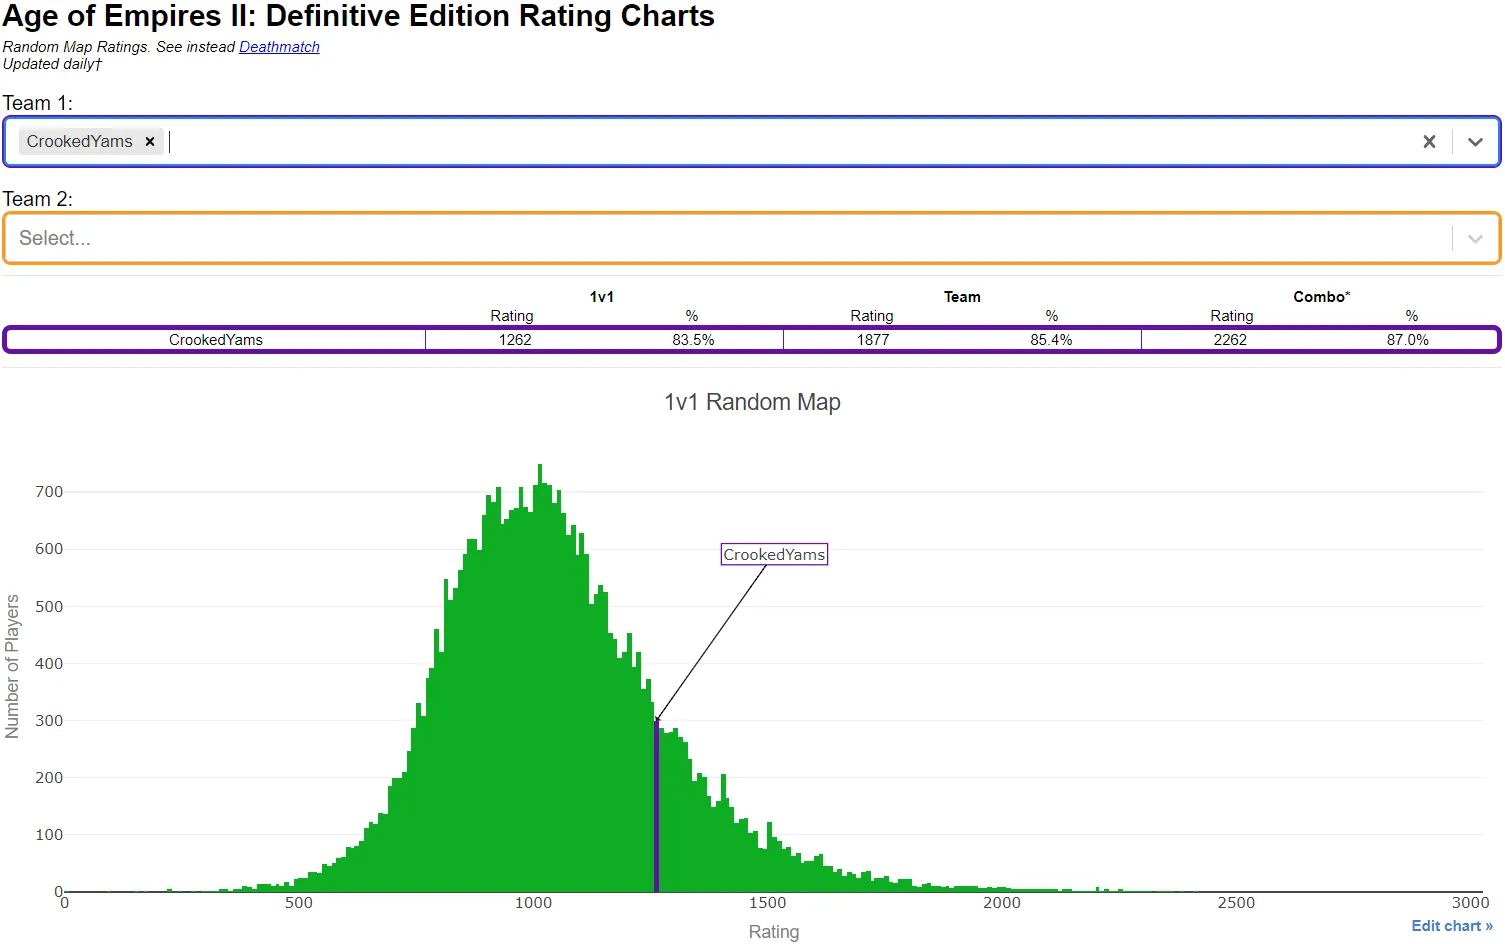The height and width of the screenshot is (944, 1505).
Task: Open the Team 2 Select field
Action: [x=752, y=238]
